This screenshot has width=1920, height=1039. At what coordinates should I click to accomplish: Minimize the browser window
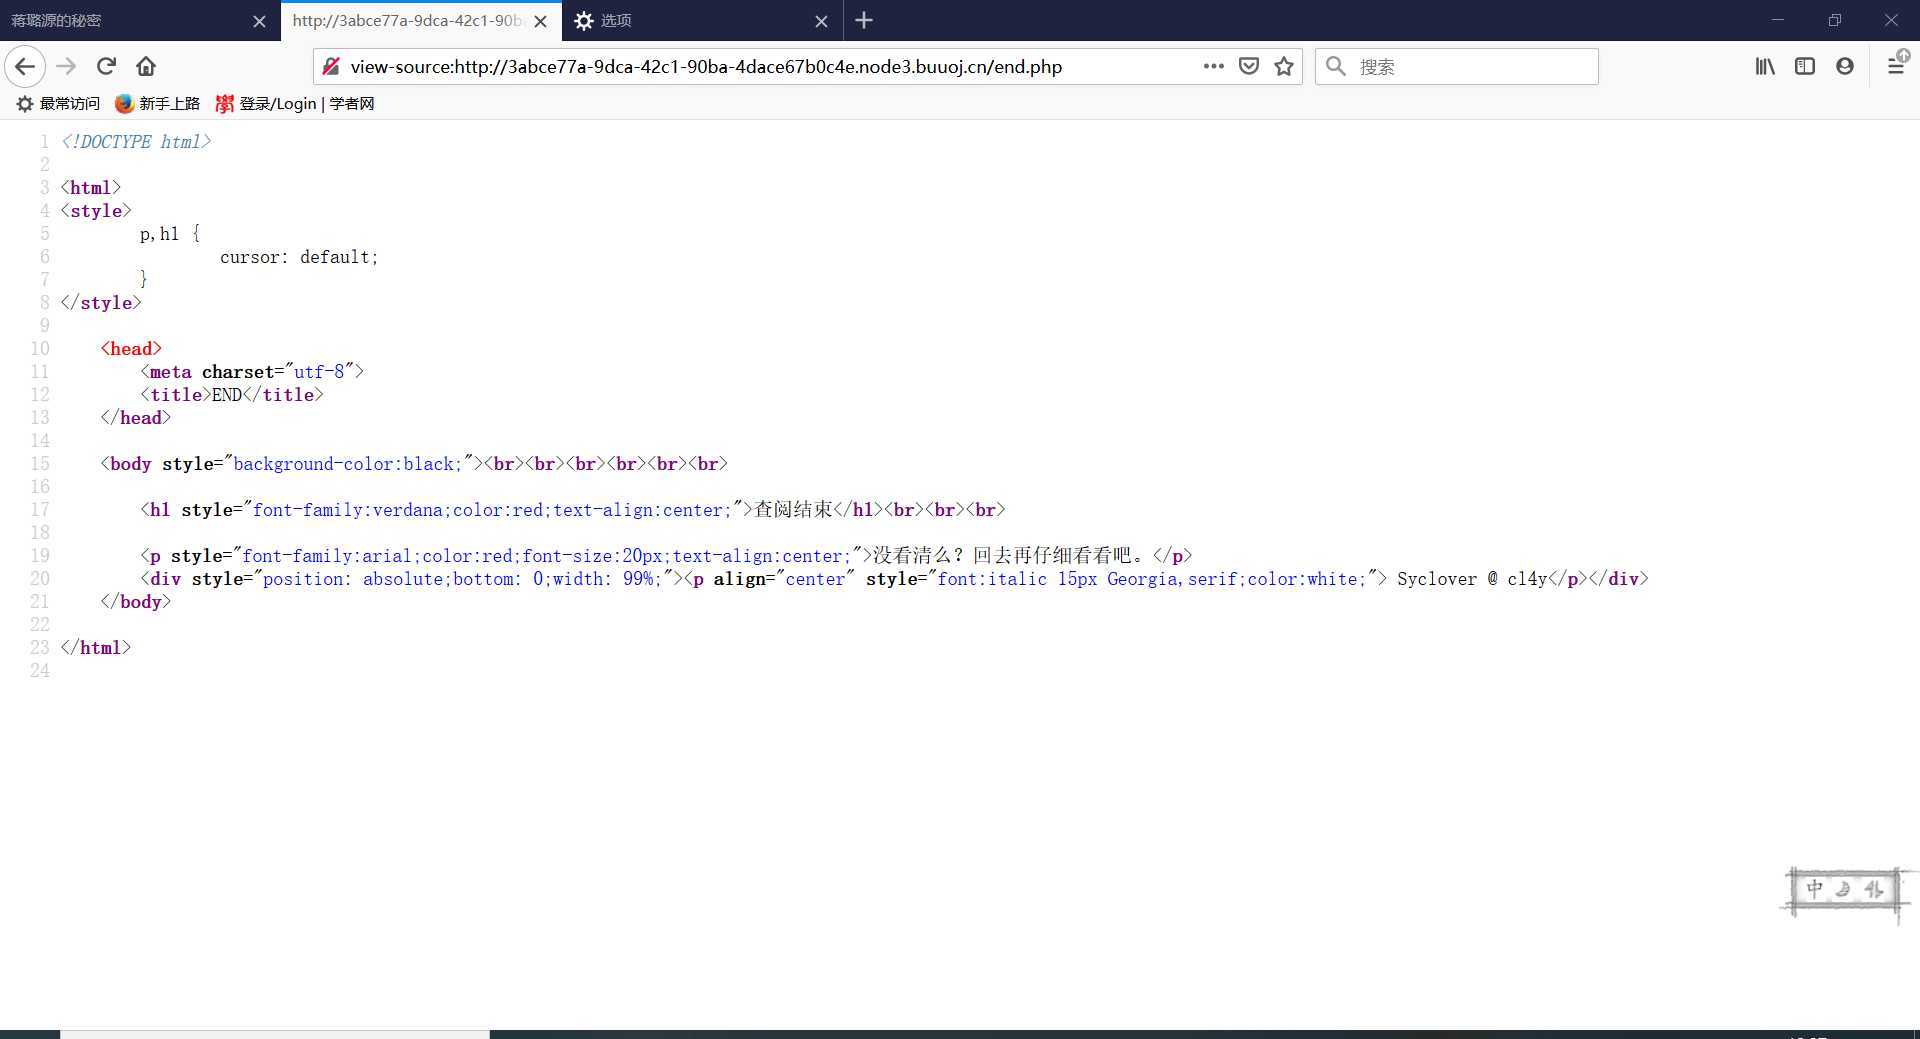tap(1778, 20)
